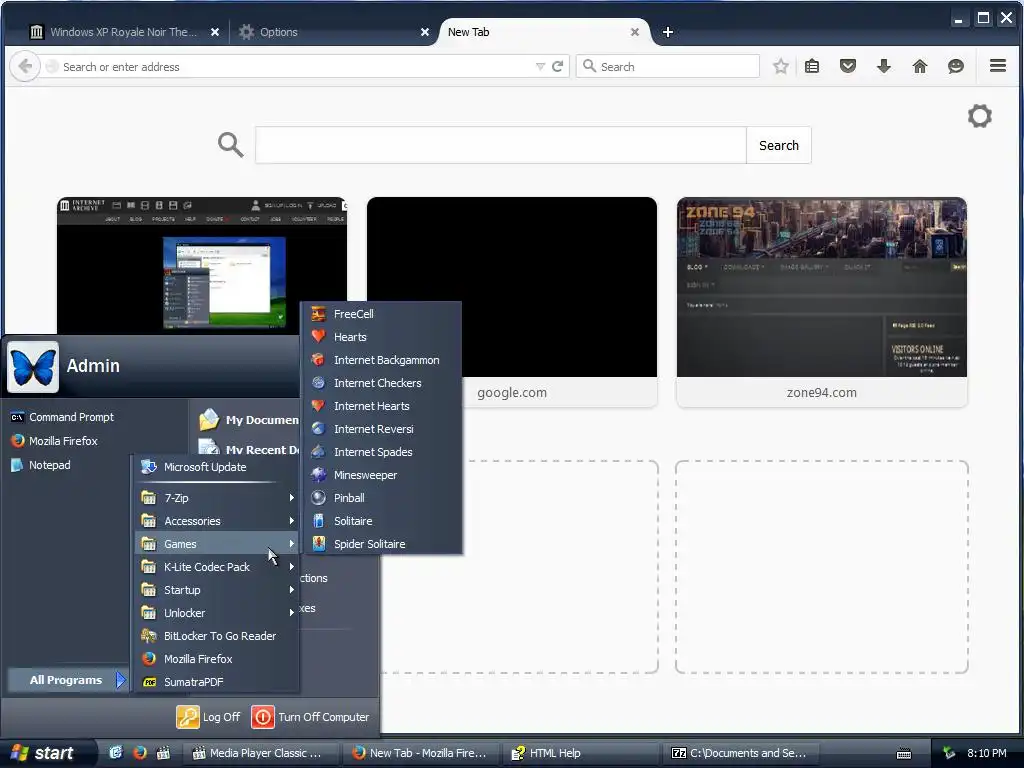Expand the Accessories folder
Screen dimensions: 1024x768
[216, 521]
